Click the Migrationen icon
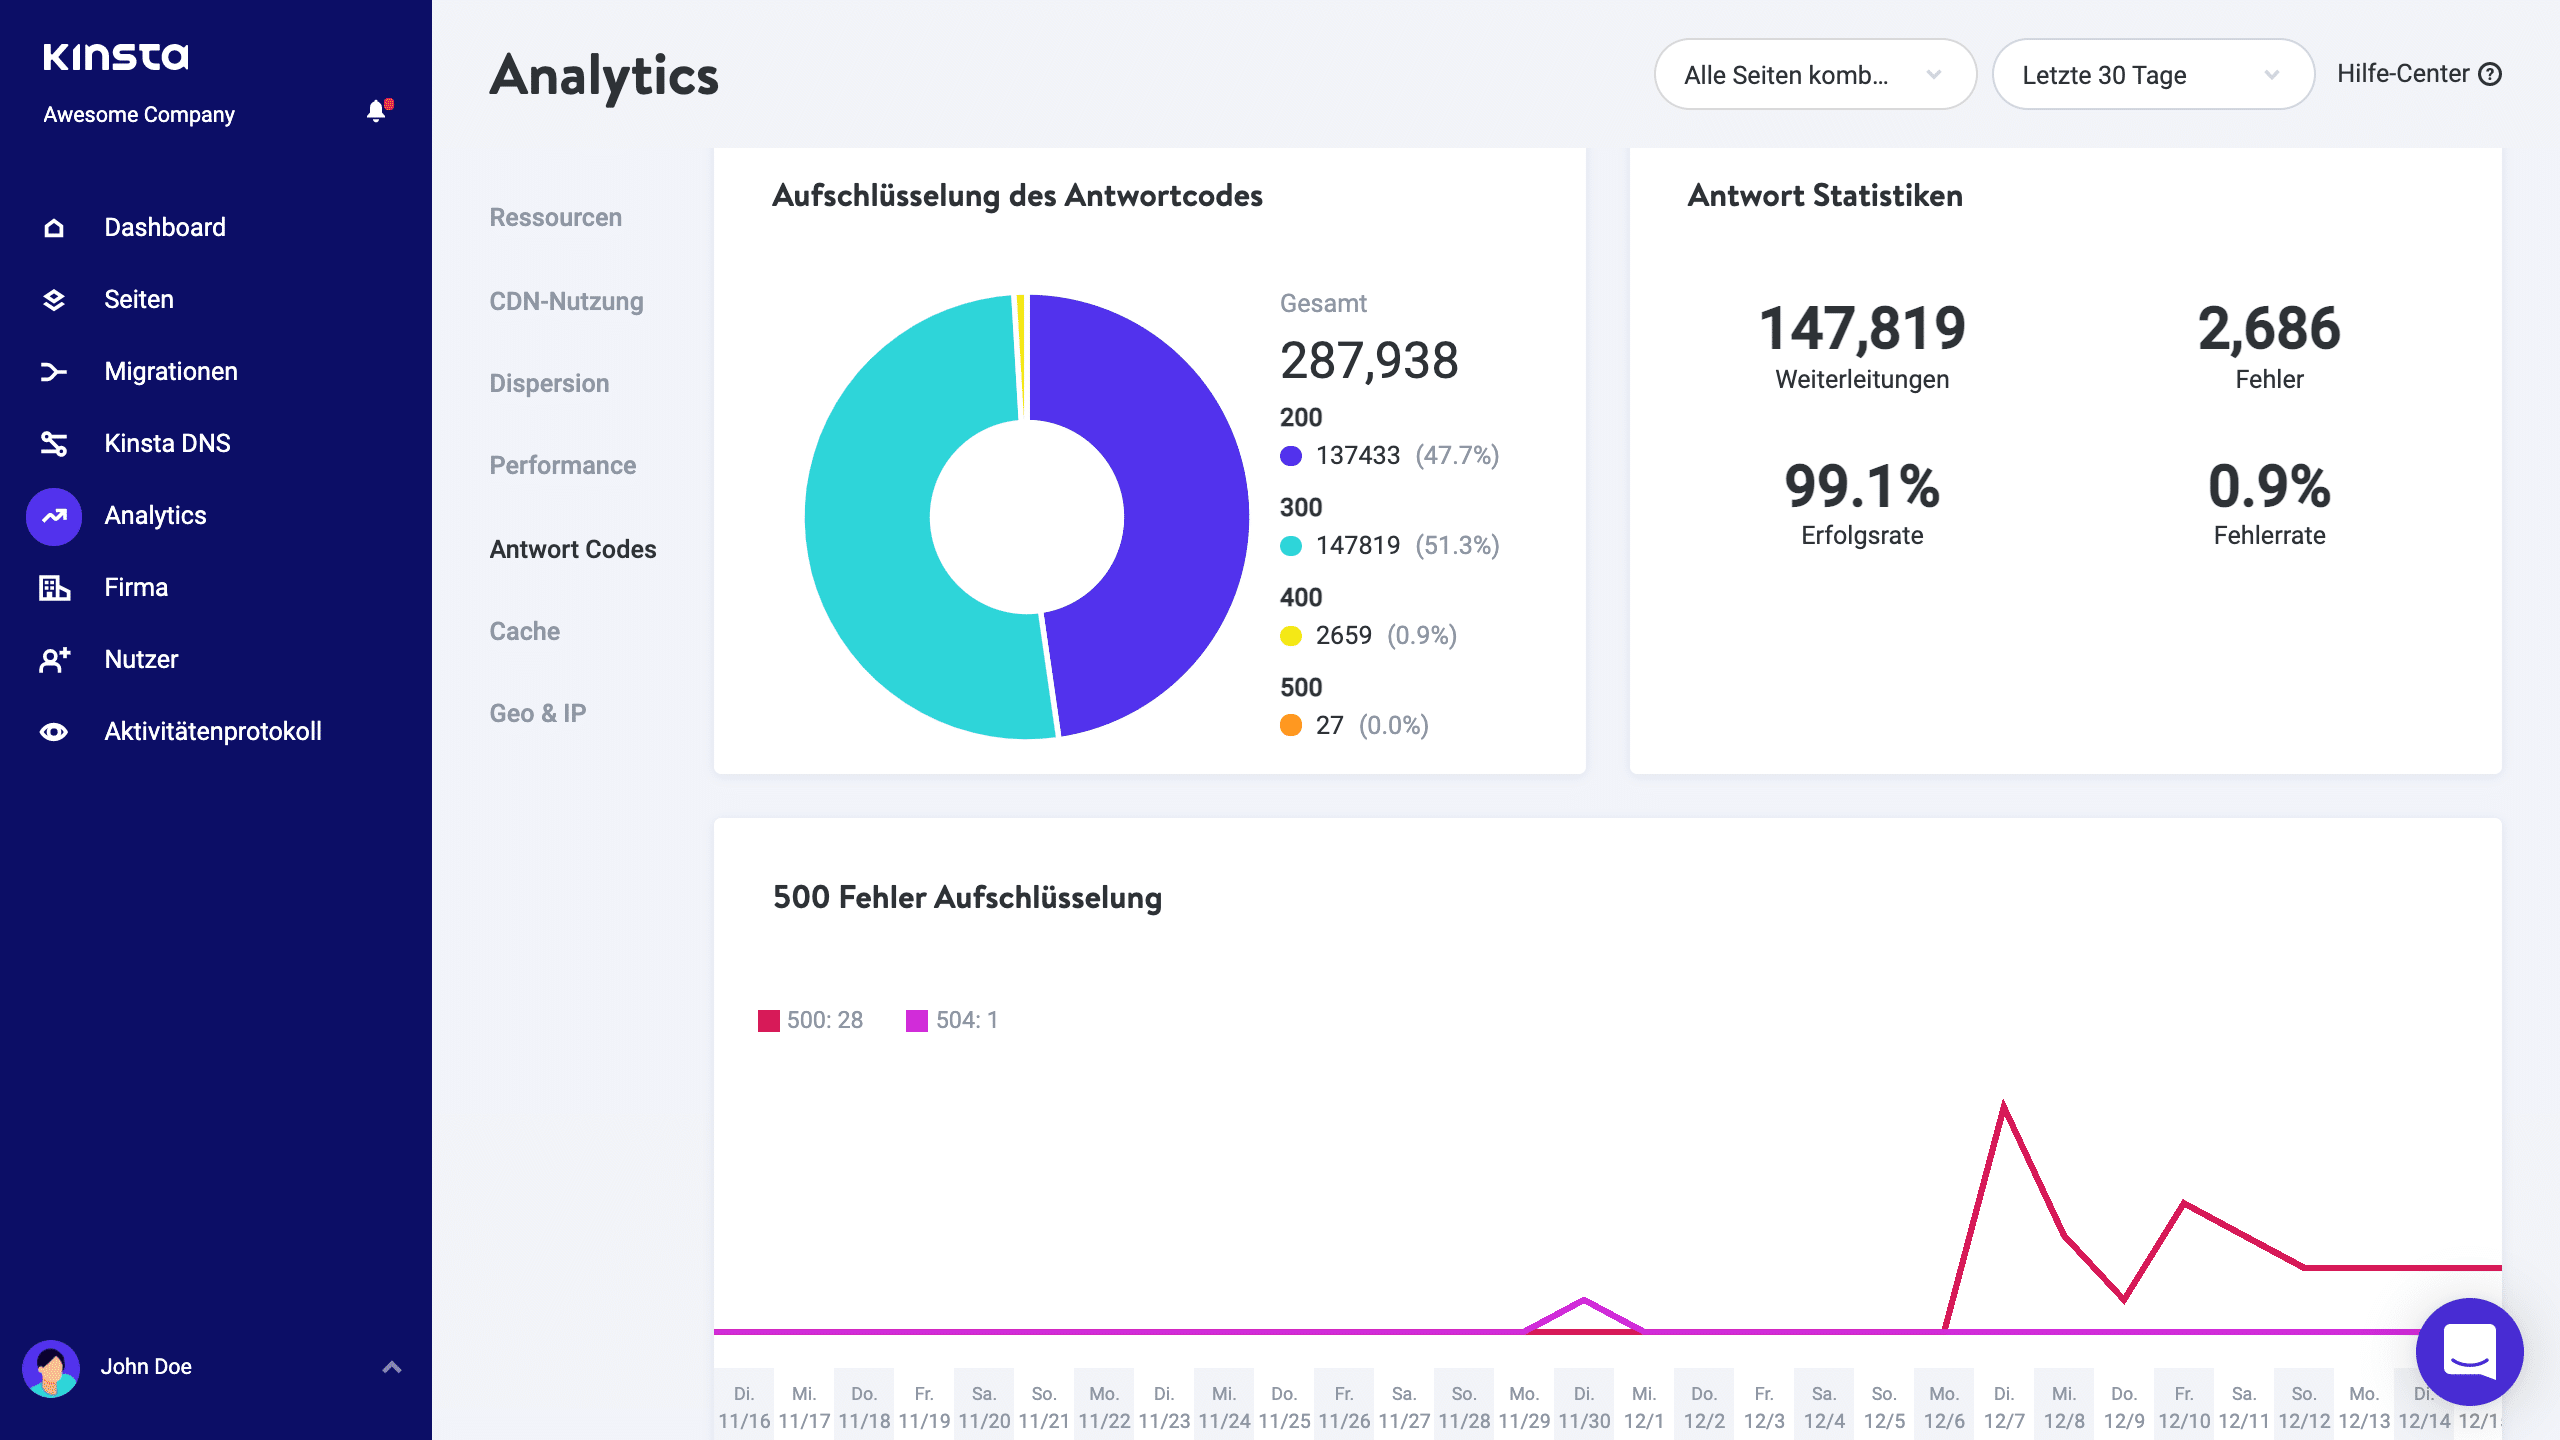 pyautogui.click(x=52, y=371)
